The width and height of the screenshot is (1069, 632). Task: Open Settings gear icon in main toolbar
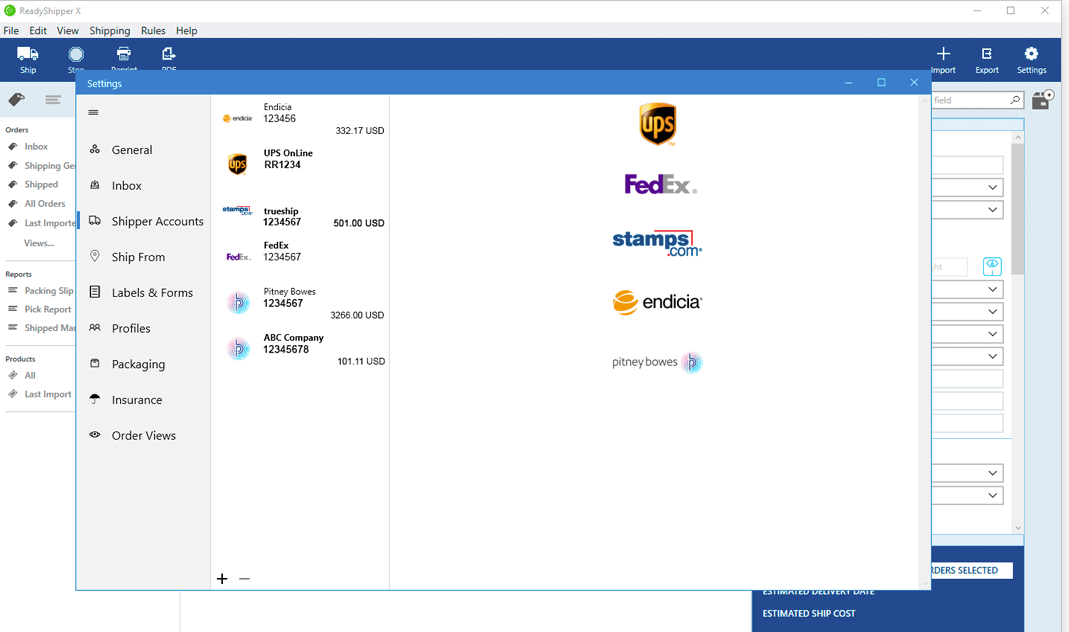[x=1031, y=53]
